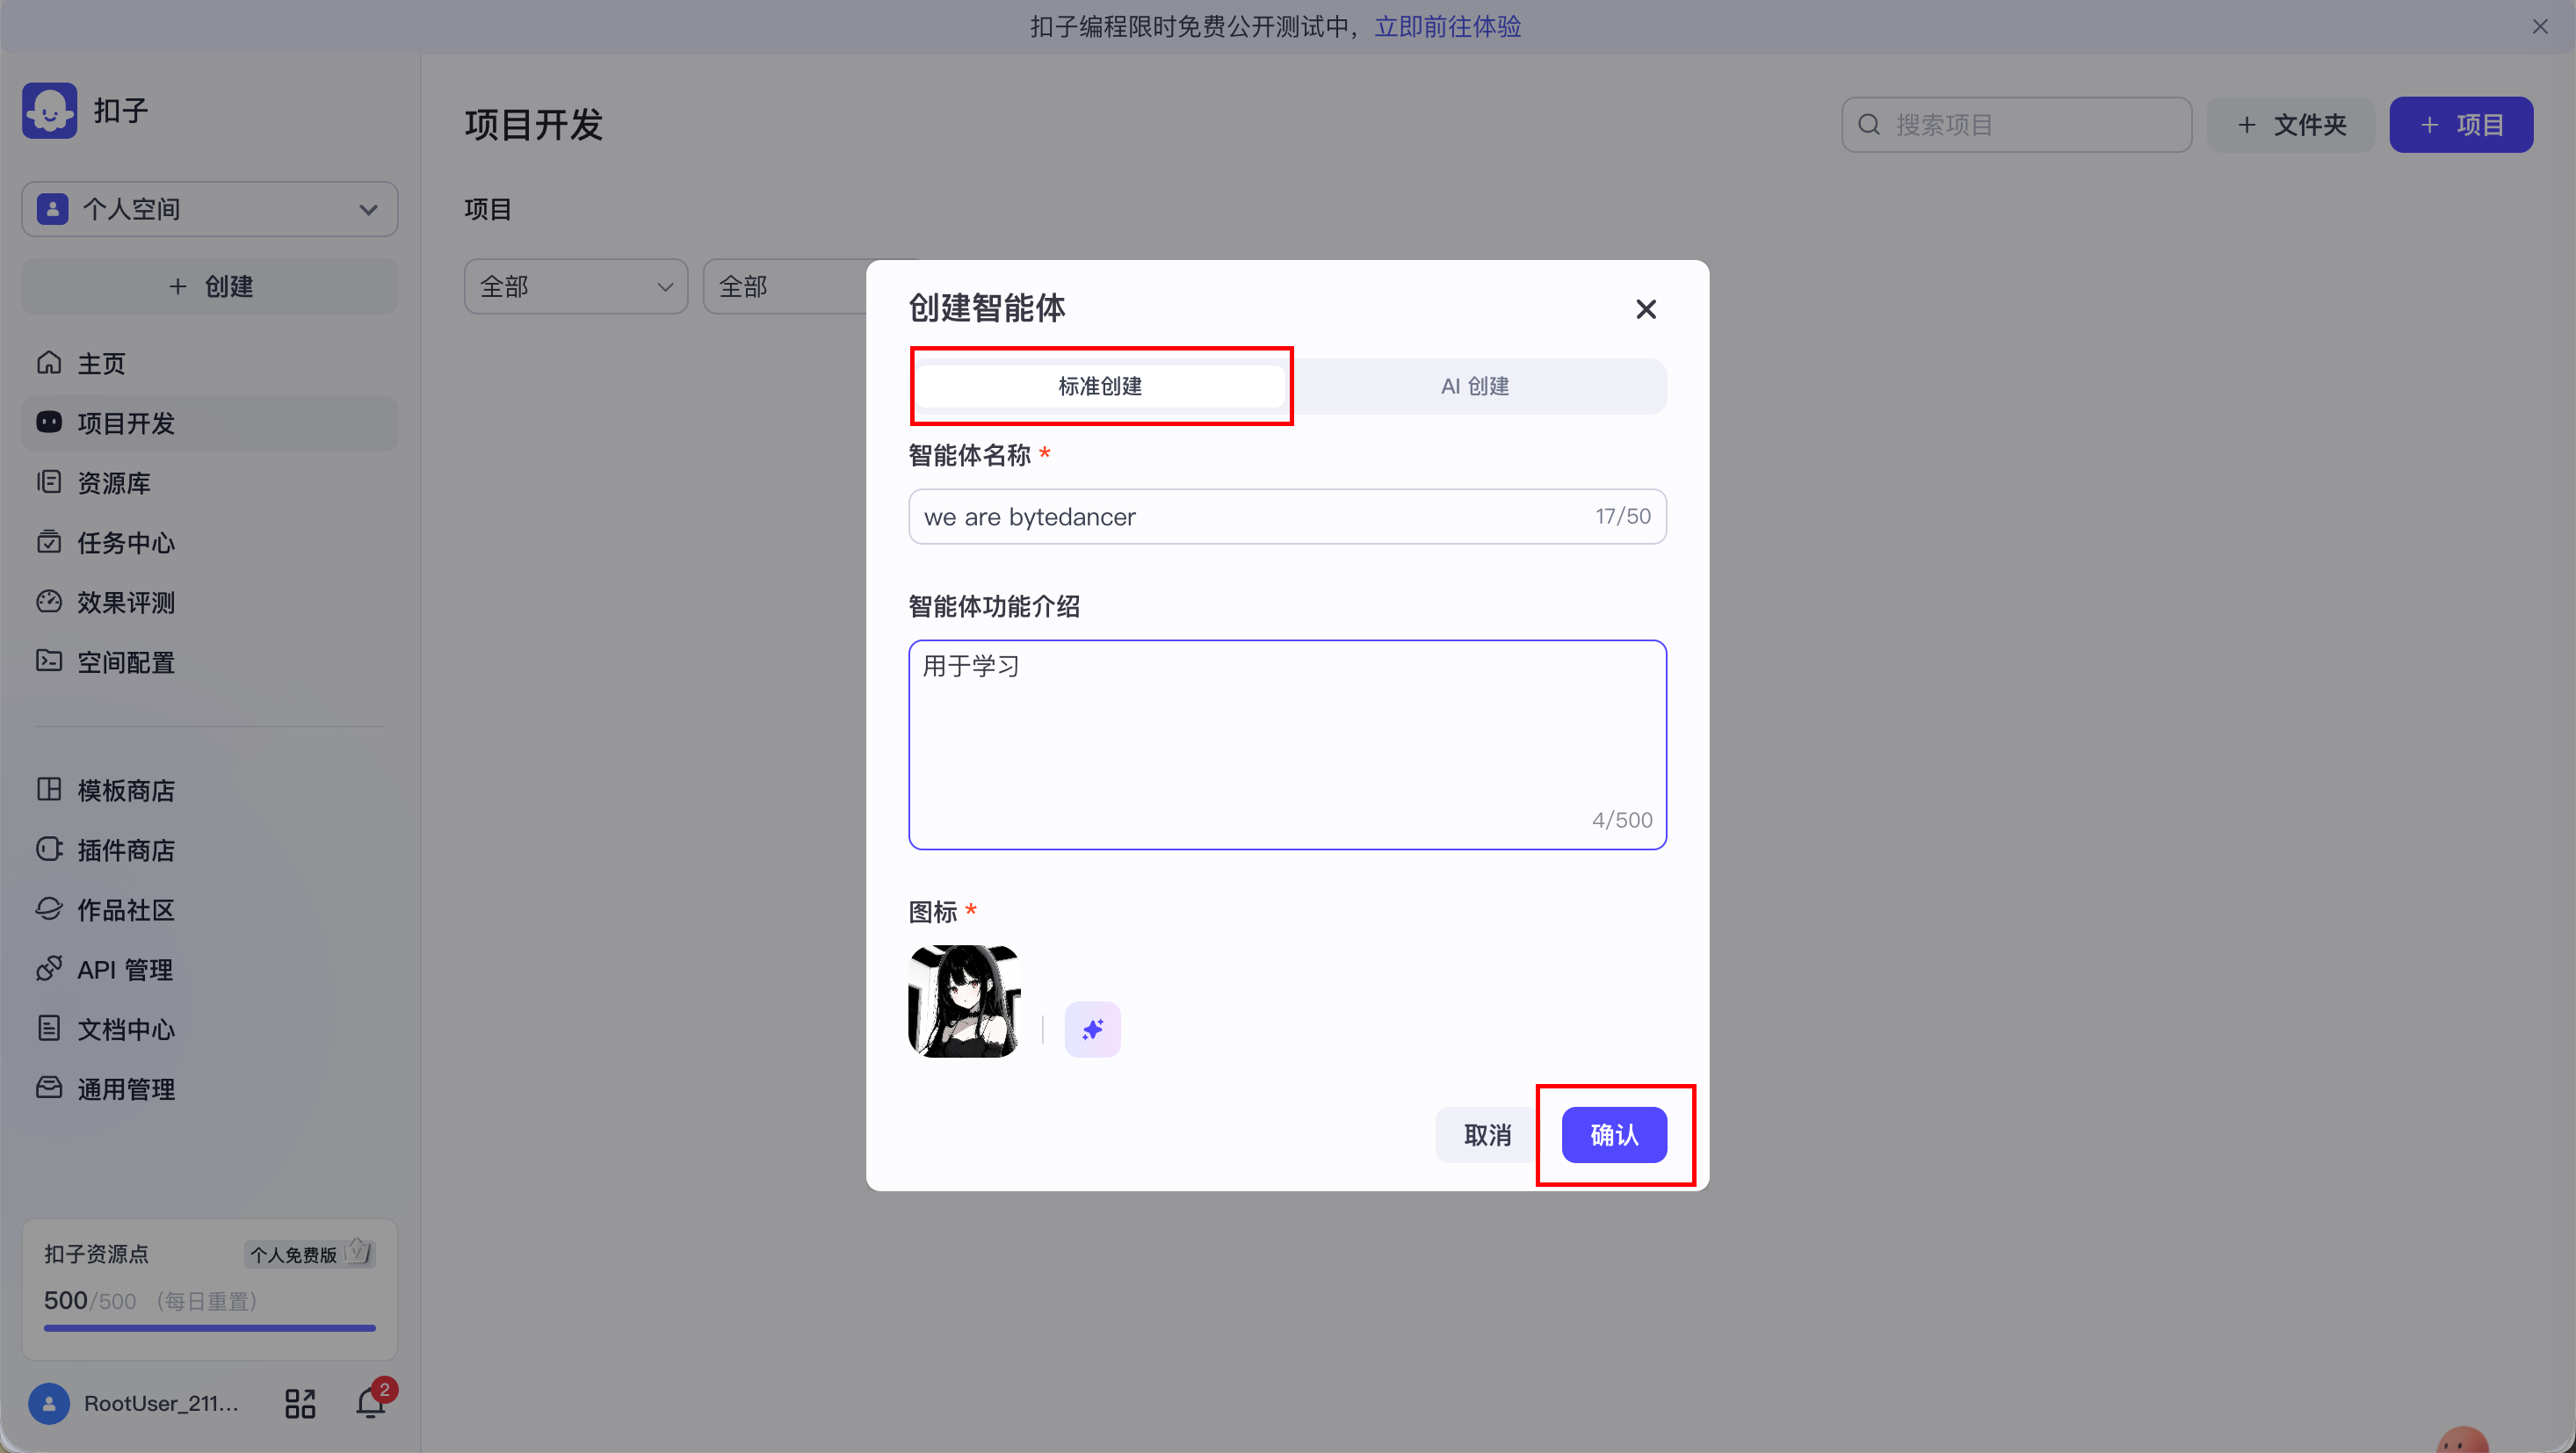Click the agent avatar thumbnail image
Viewport: 2576px width, 1453px height.
[x=964, y=1001]
